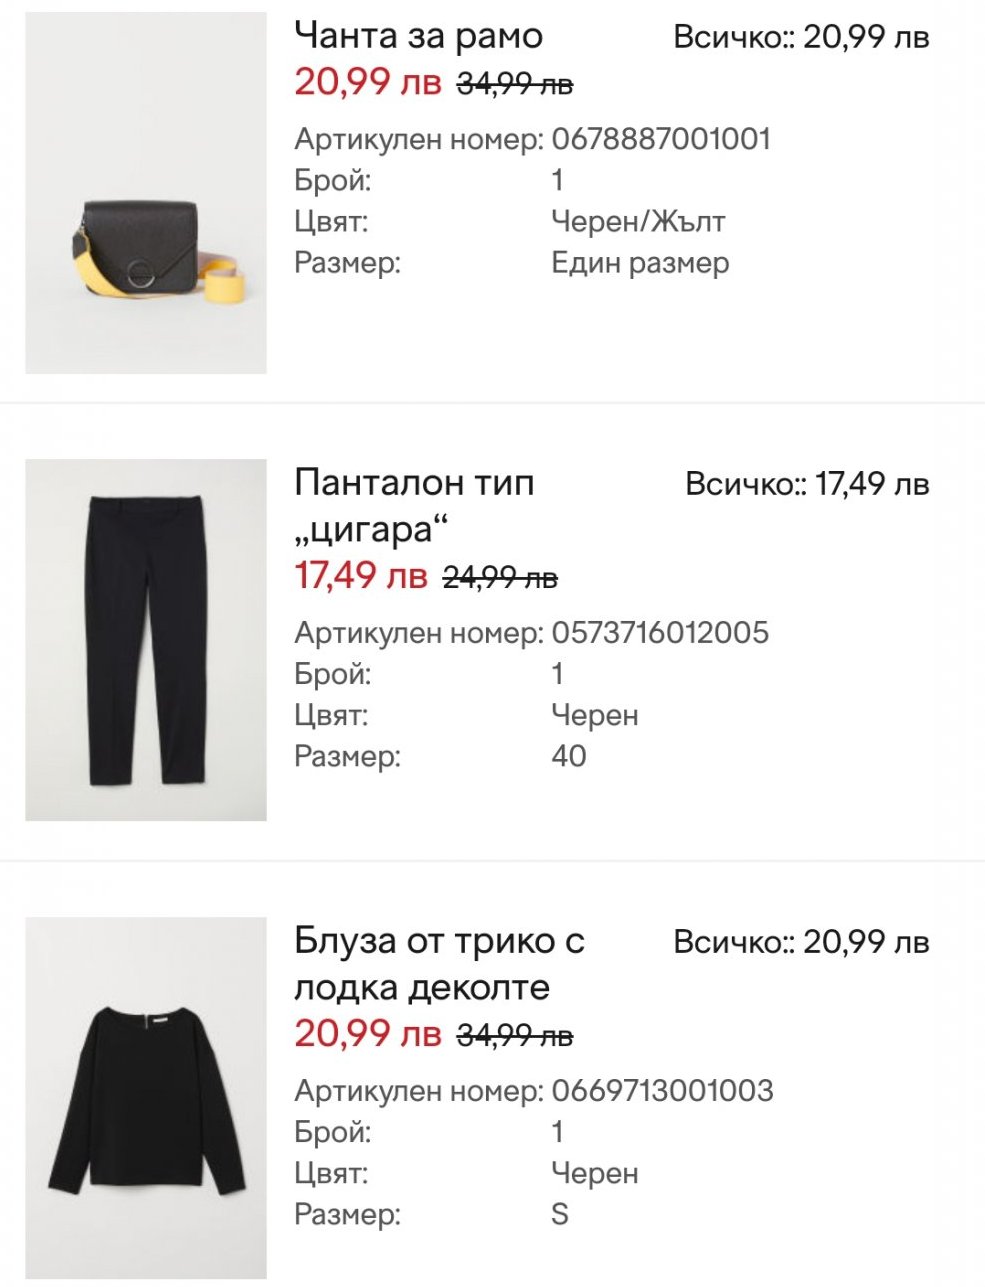
Task: Select article number 0573716012005
Action: [x=660, y=632]
